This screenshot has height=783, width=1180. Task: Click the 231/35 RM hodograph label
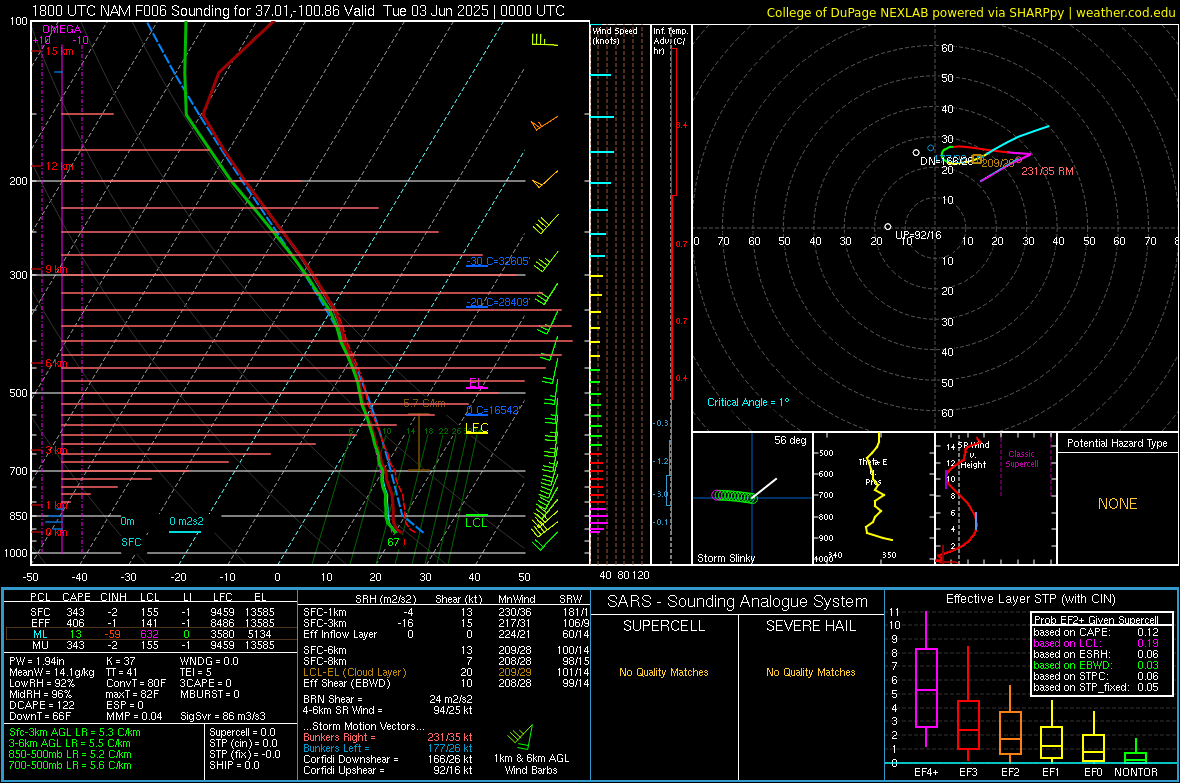pos(1048,171)
